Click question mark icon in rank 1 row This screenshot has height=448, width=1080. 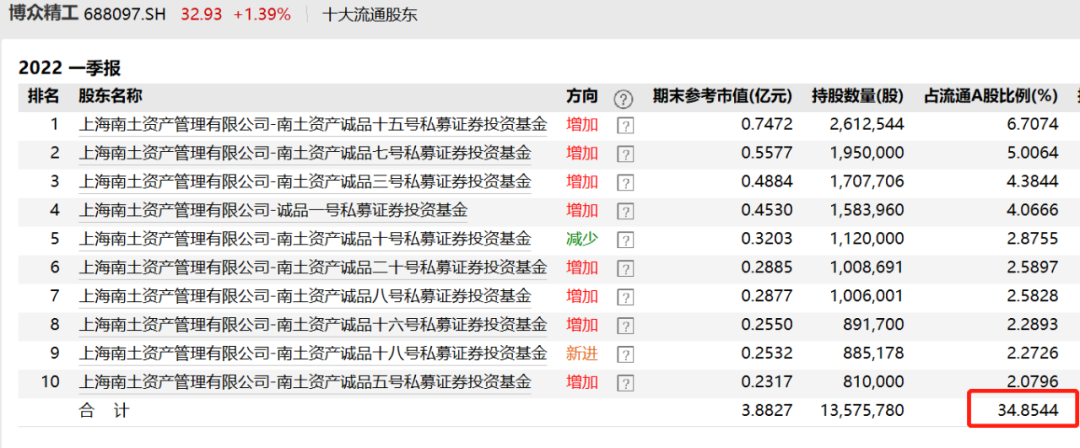pos(625,125)
